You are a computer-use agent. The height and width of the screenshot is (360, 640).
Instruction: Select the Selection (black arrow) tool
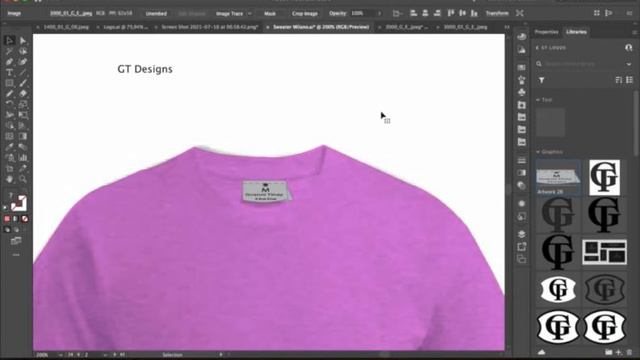pyautogui.click(x=9, y=40)
